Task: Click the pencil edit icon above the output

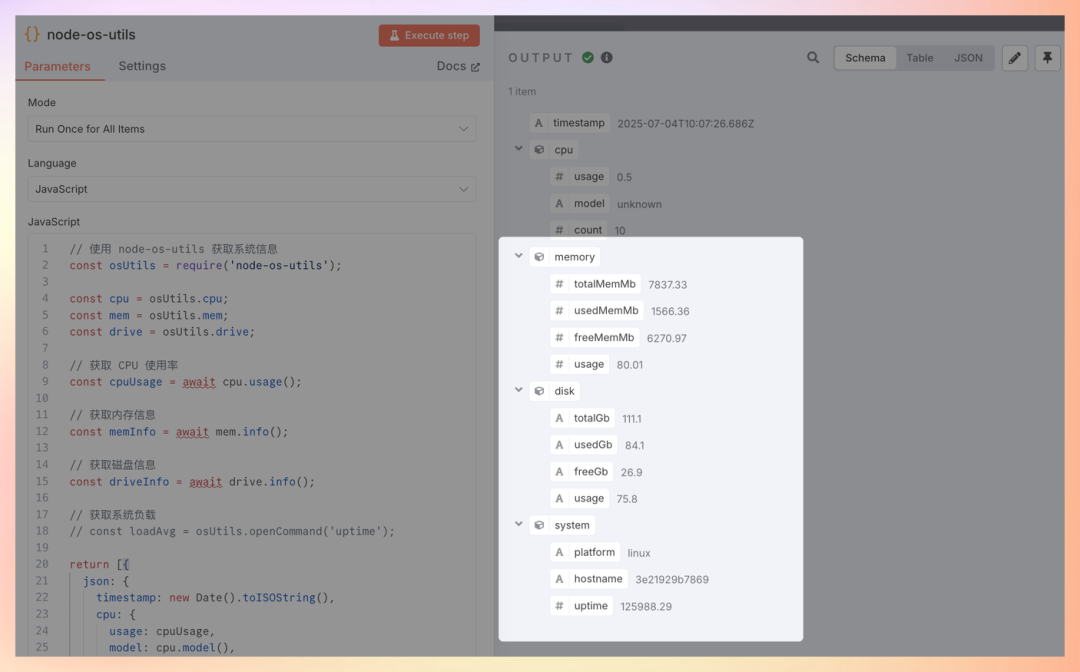Action: [1014, 58]
